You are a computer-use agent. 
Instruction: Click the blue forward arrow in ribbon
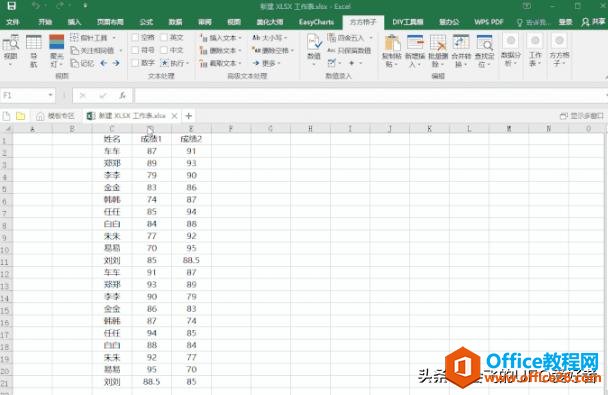coord(116,63)
